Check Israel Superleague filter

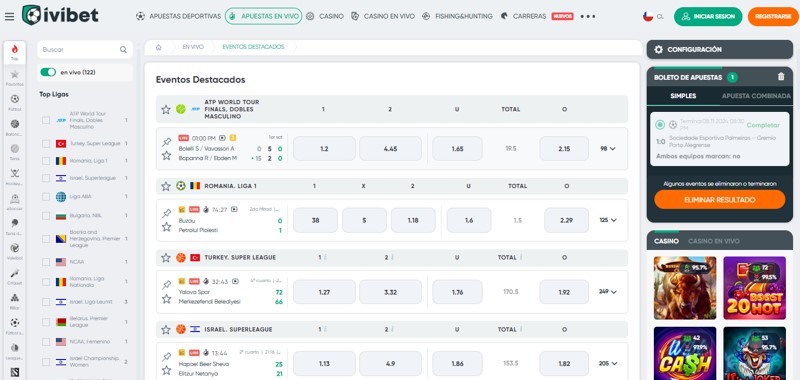tap(46, 179)
